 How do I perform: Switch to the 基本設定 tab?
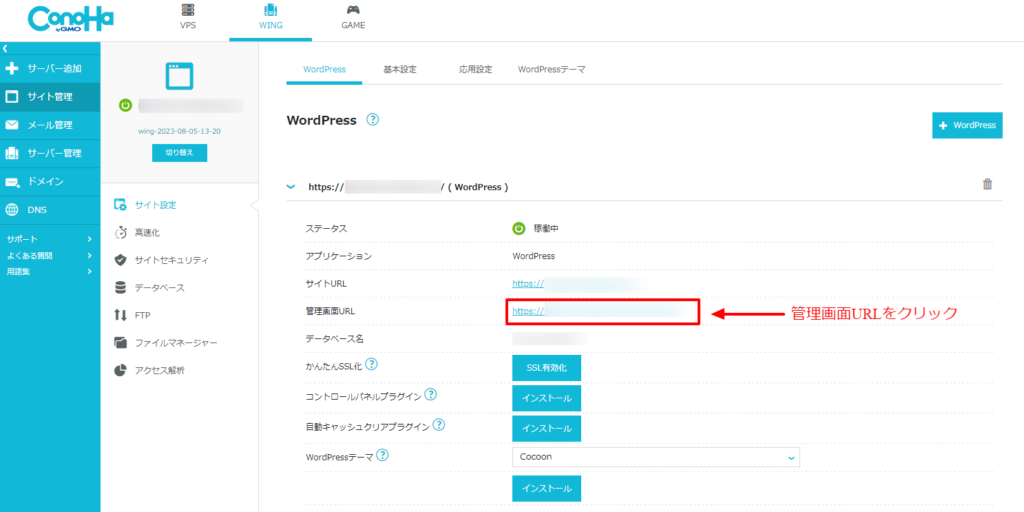[400, 69]
